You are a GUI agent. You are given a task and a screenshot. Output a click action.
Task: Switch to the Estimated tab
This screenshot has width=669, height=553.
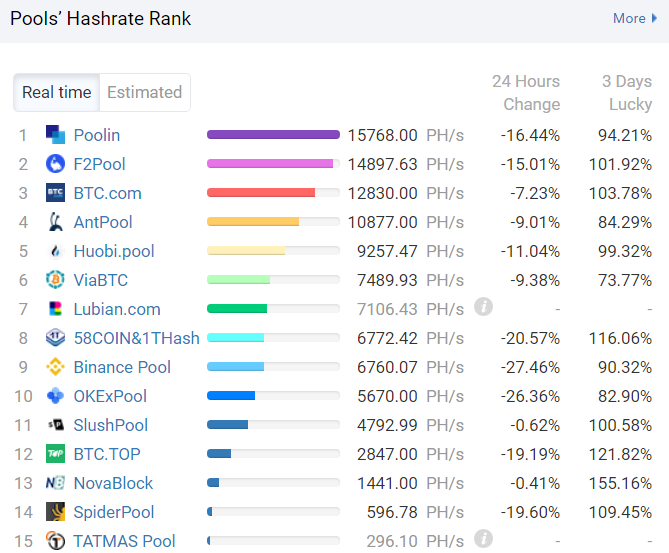point(144,92)
